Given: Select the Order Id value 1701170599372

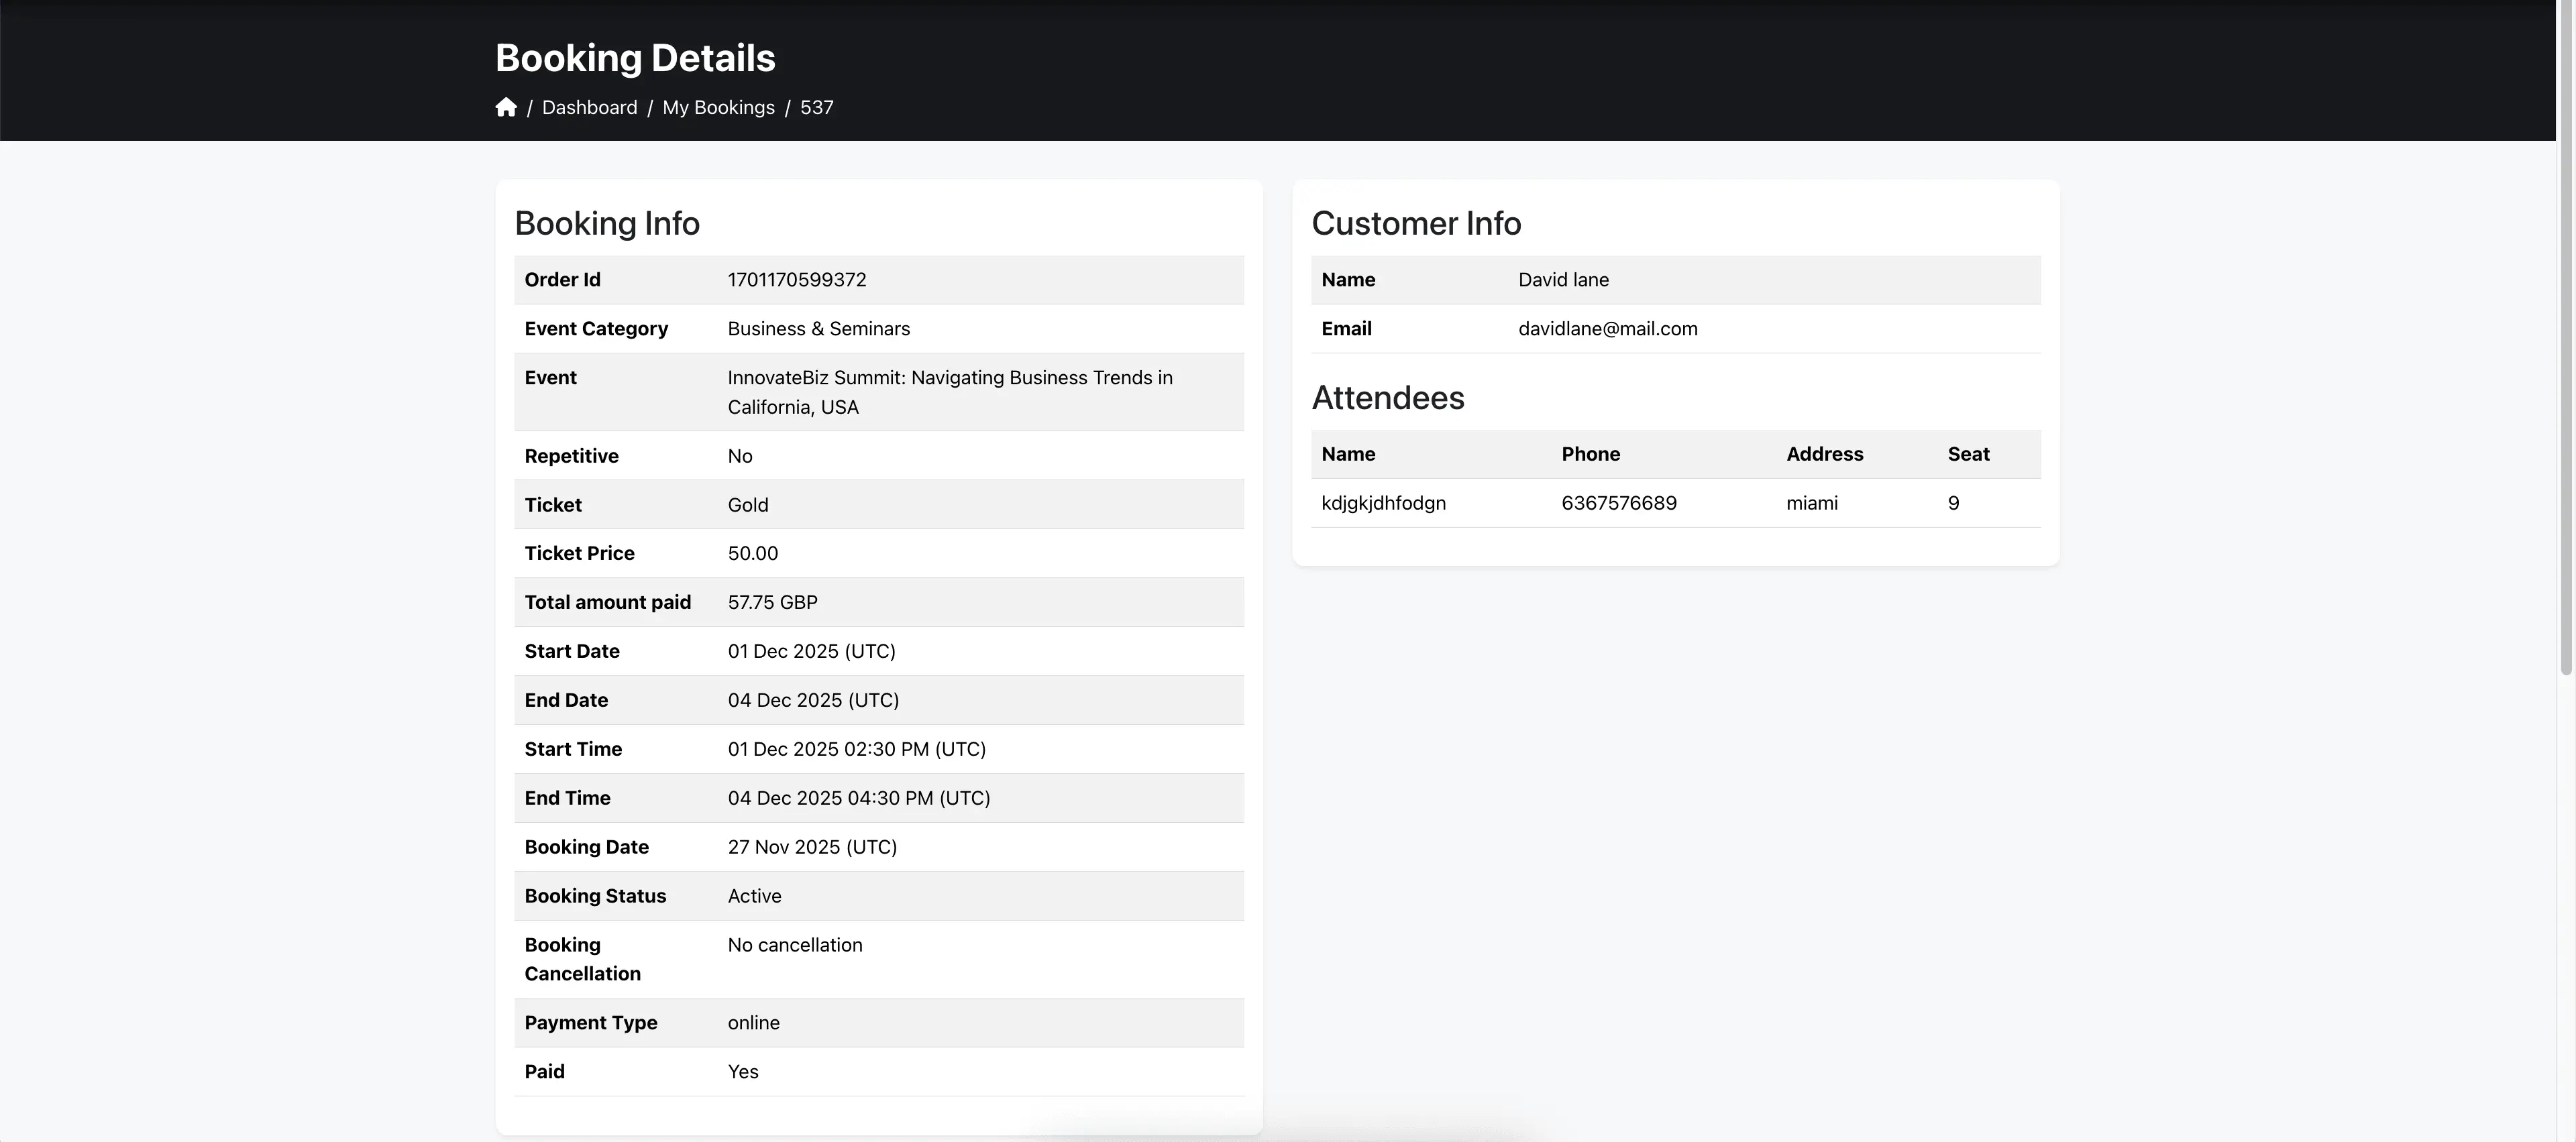Looking at the screenshot, I should (x=796, y=280).
